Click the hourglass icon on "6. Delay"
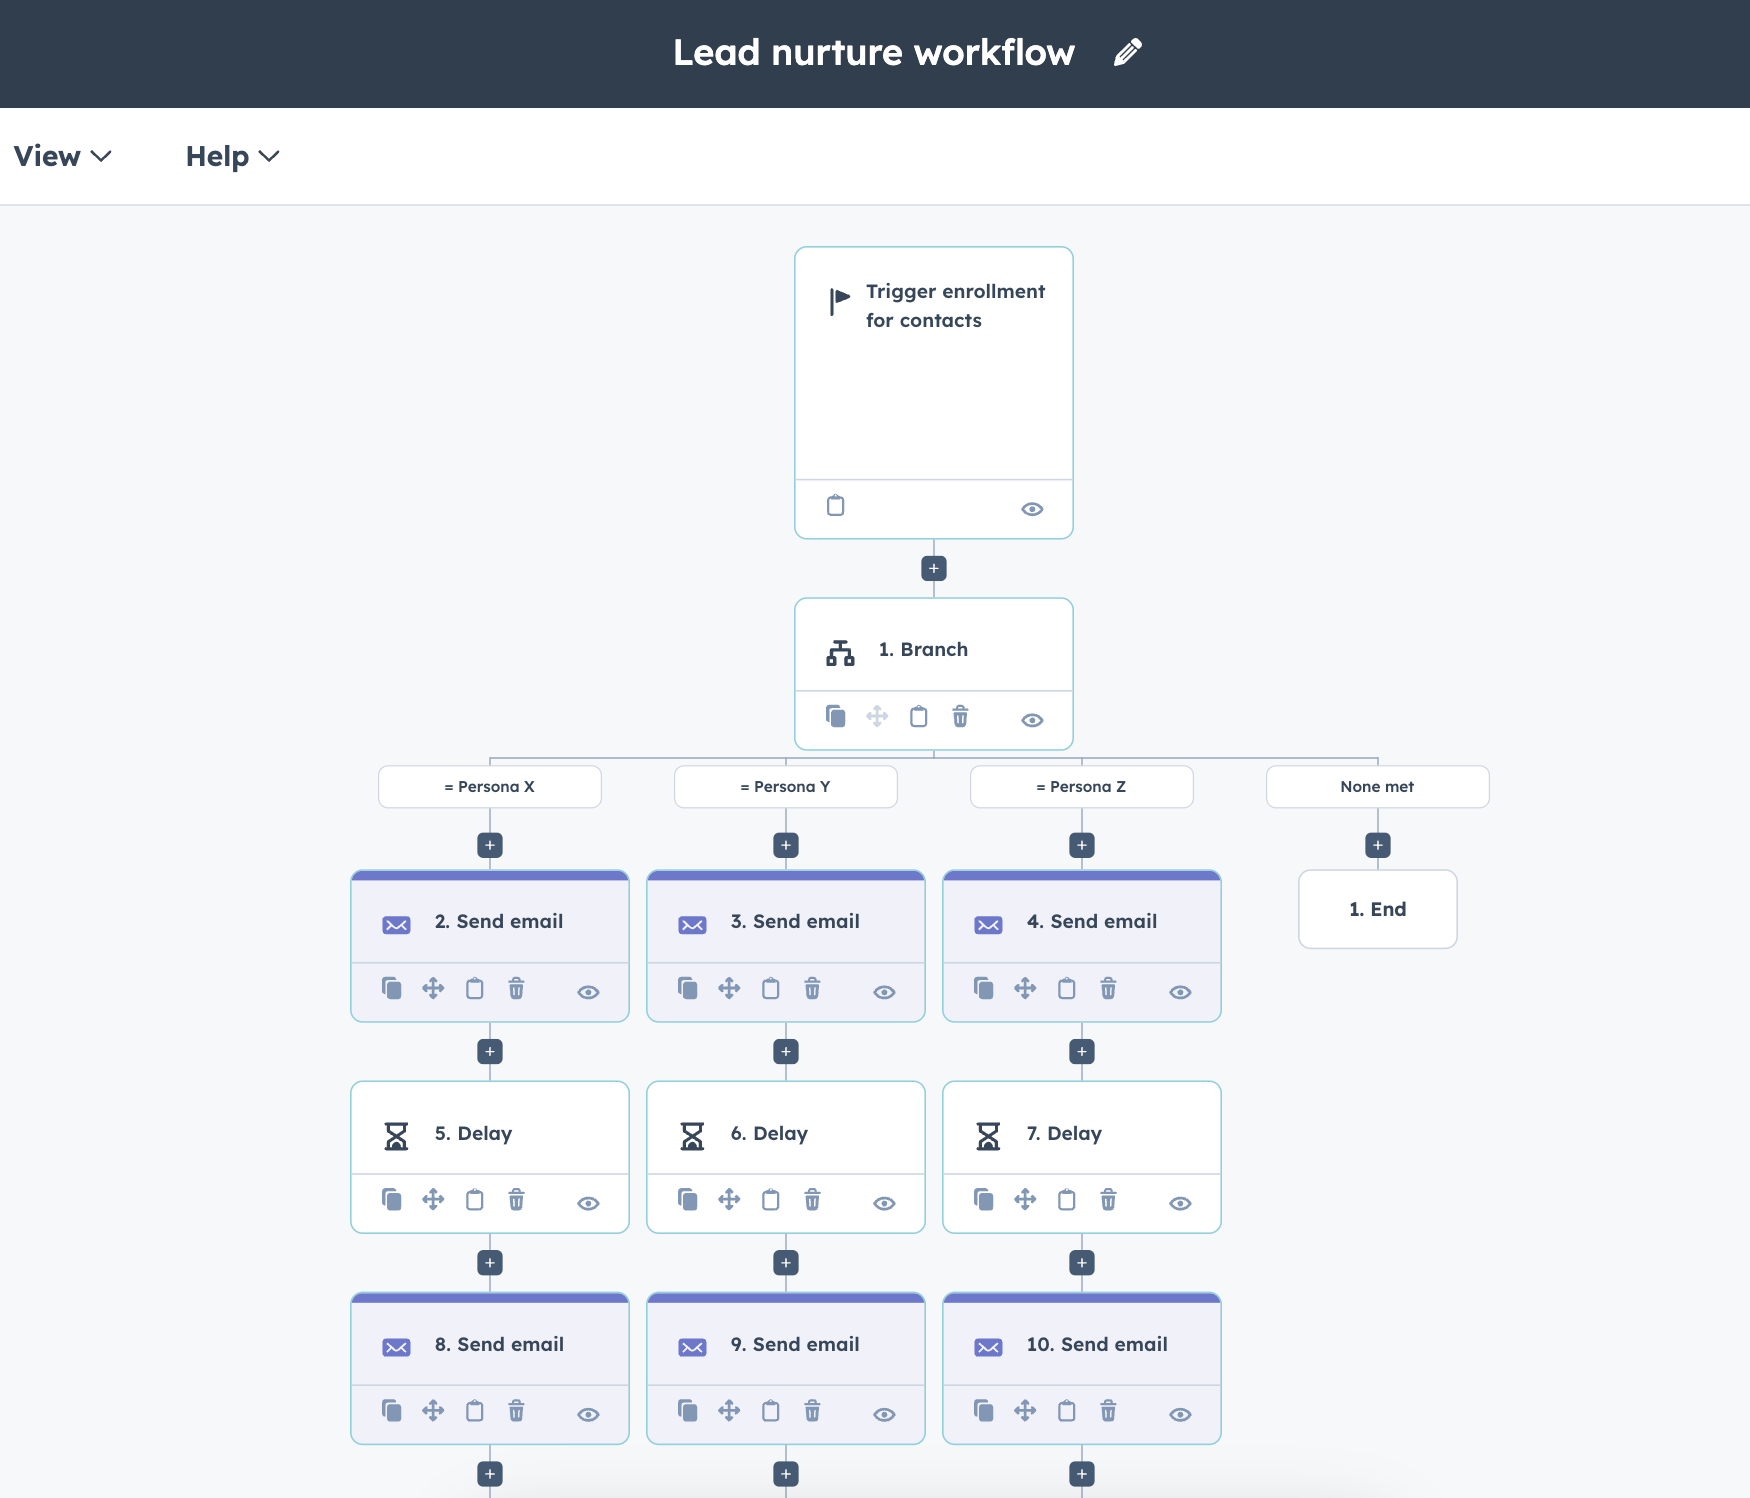 692,1135
